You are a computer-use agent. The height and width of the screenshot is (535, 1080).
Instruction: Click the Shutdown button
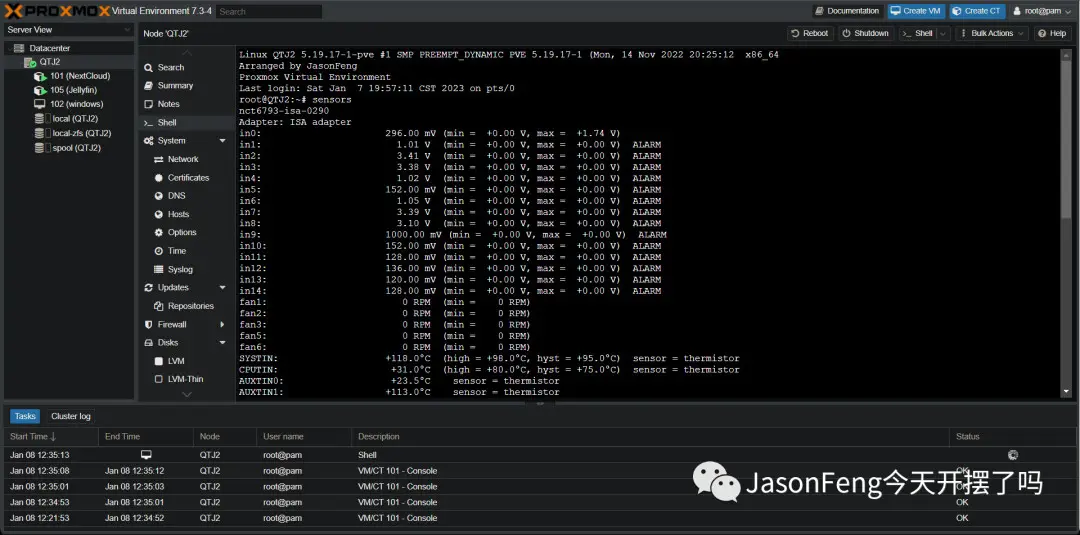(866, 33)
